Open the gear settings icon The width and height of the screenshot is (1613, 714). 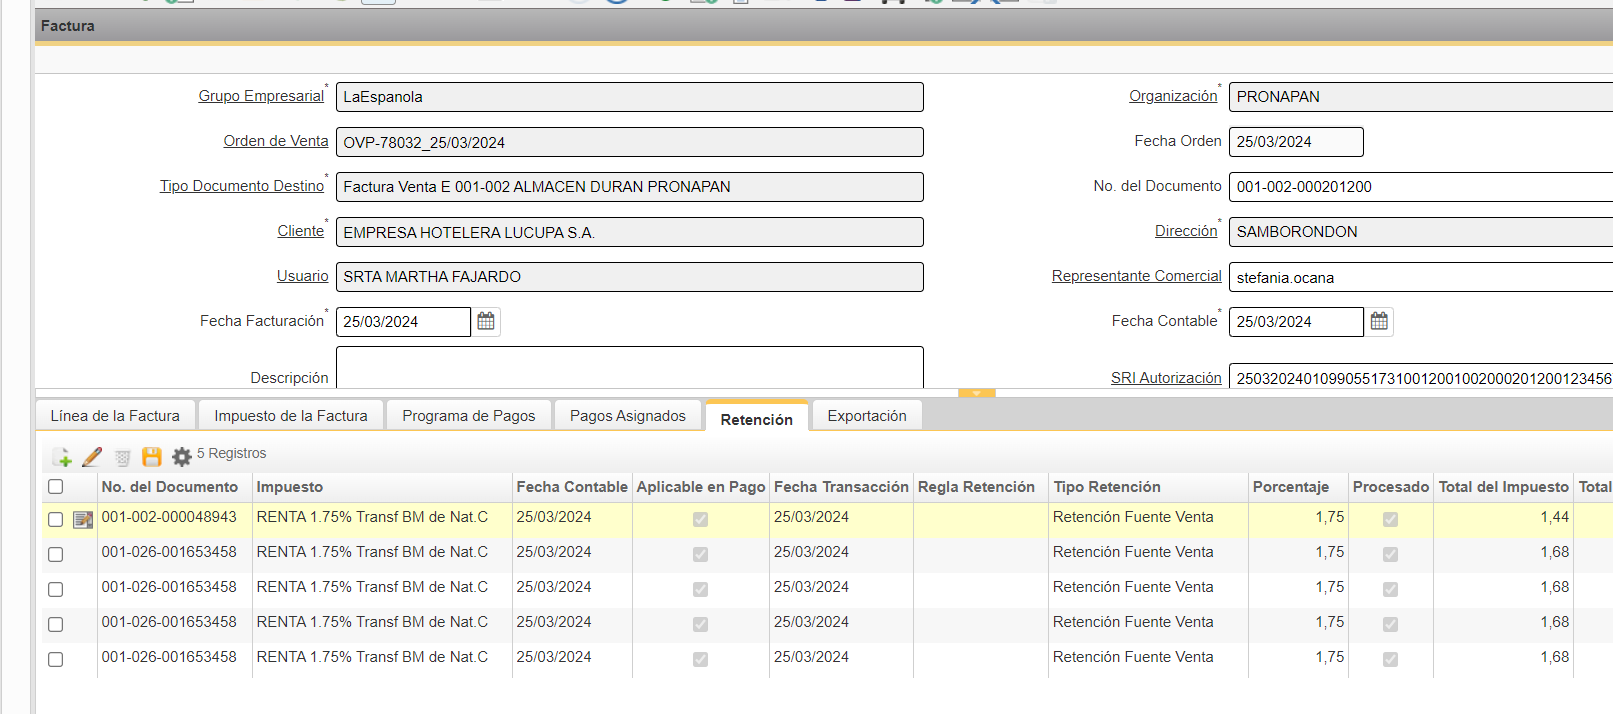pos(181,457)
